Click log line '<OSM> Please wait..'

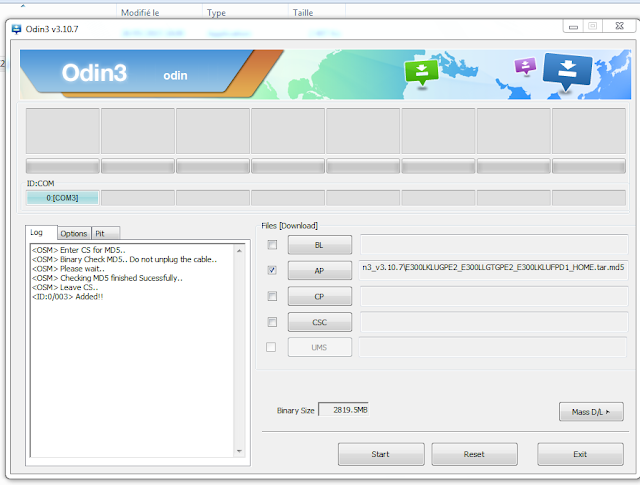(x=68, y=269)
